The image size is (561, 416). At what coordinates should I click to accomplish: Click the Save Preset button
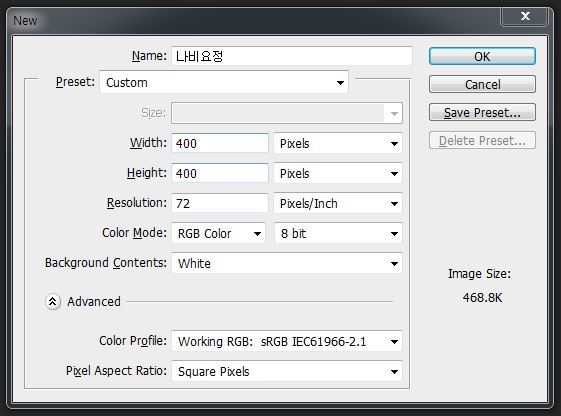point(482,113)
